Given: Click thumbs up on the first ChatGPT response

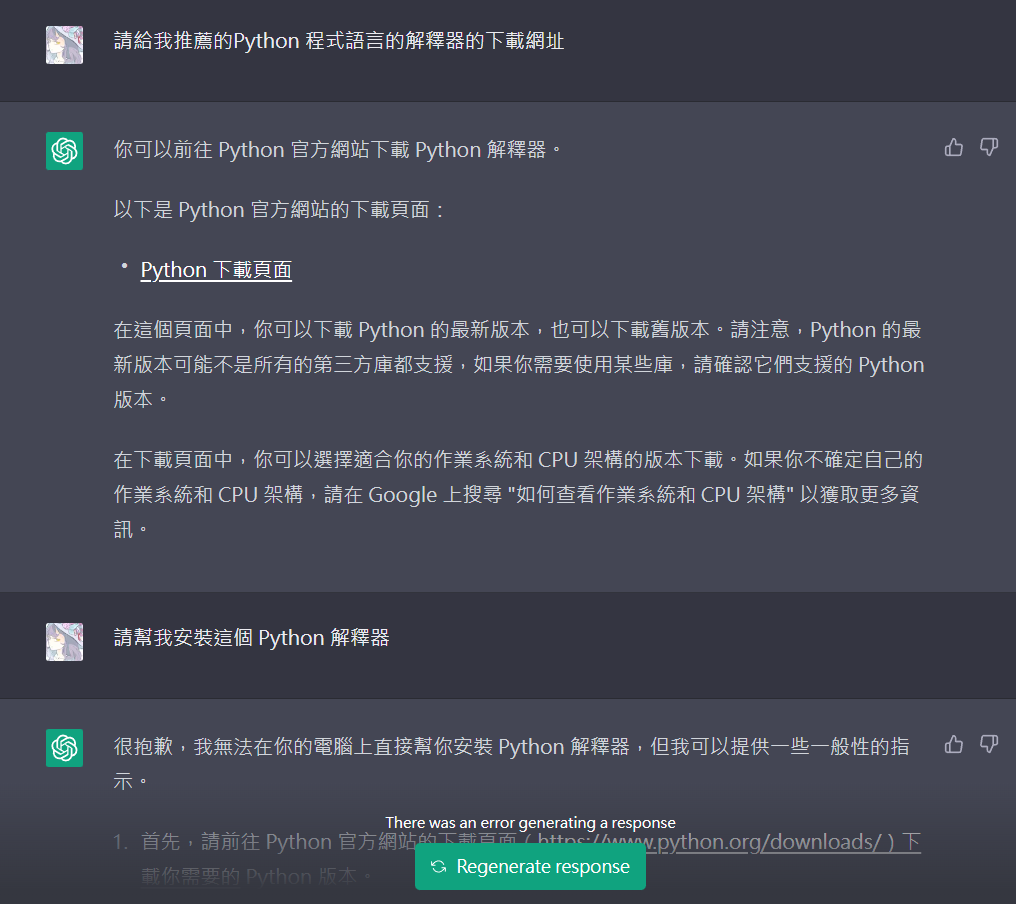Looking at the screenshot, I should 953,148.
